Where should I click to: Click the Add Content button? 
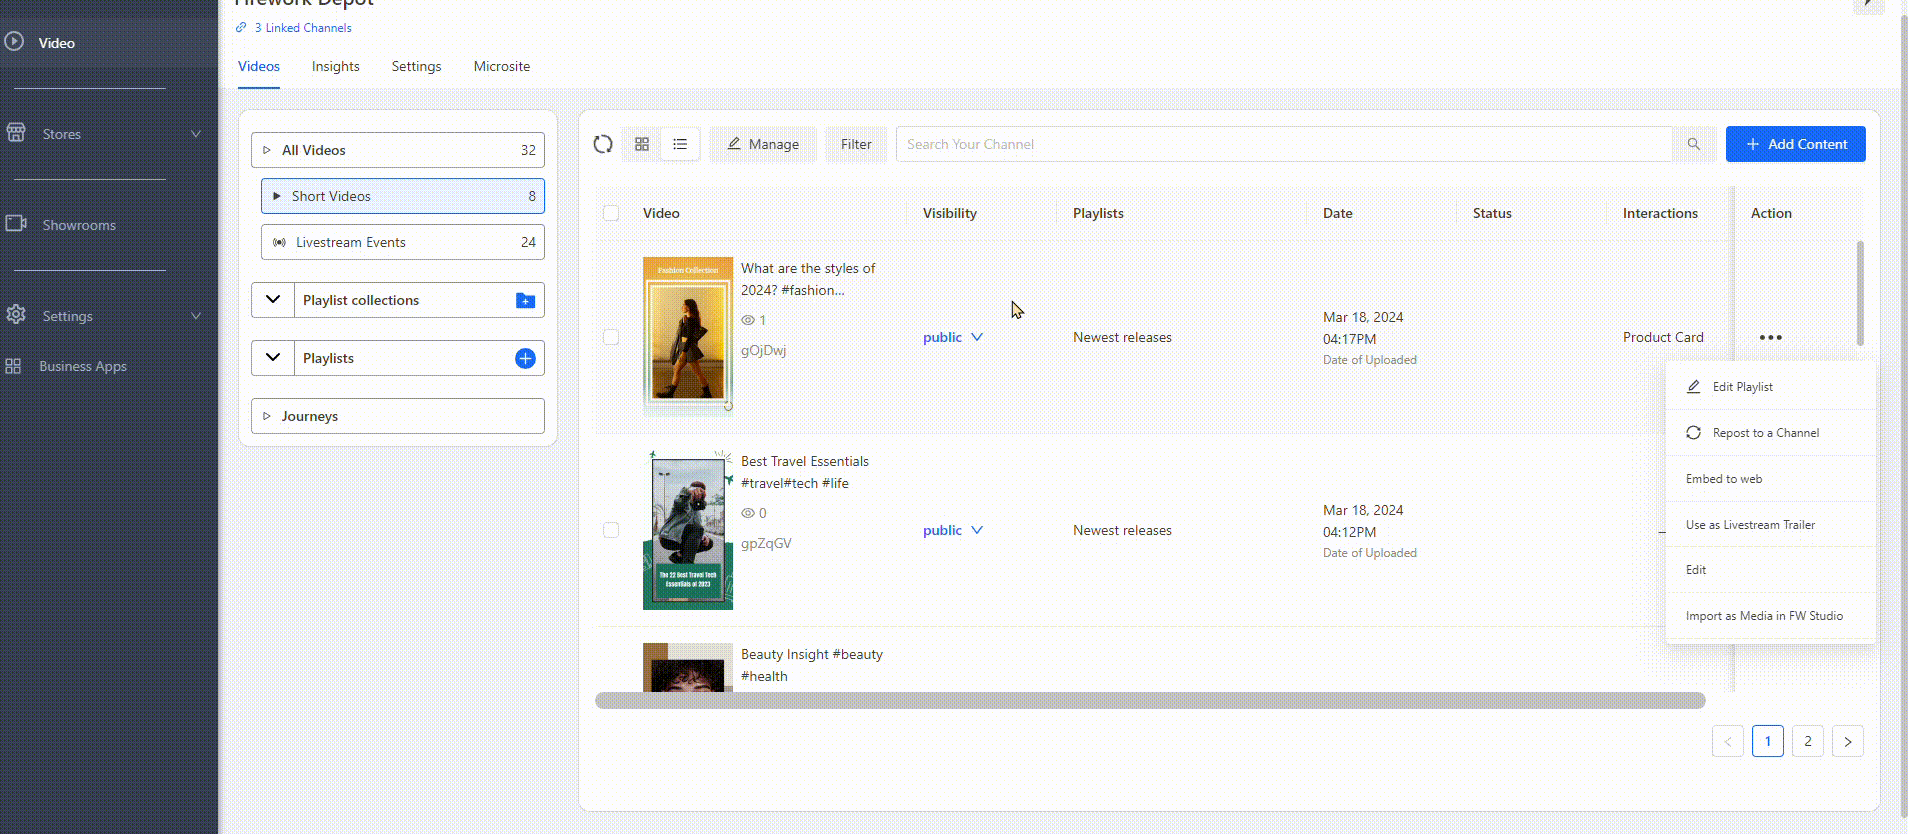pos(1795,144)
